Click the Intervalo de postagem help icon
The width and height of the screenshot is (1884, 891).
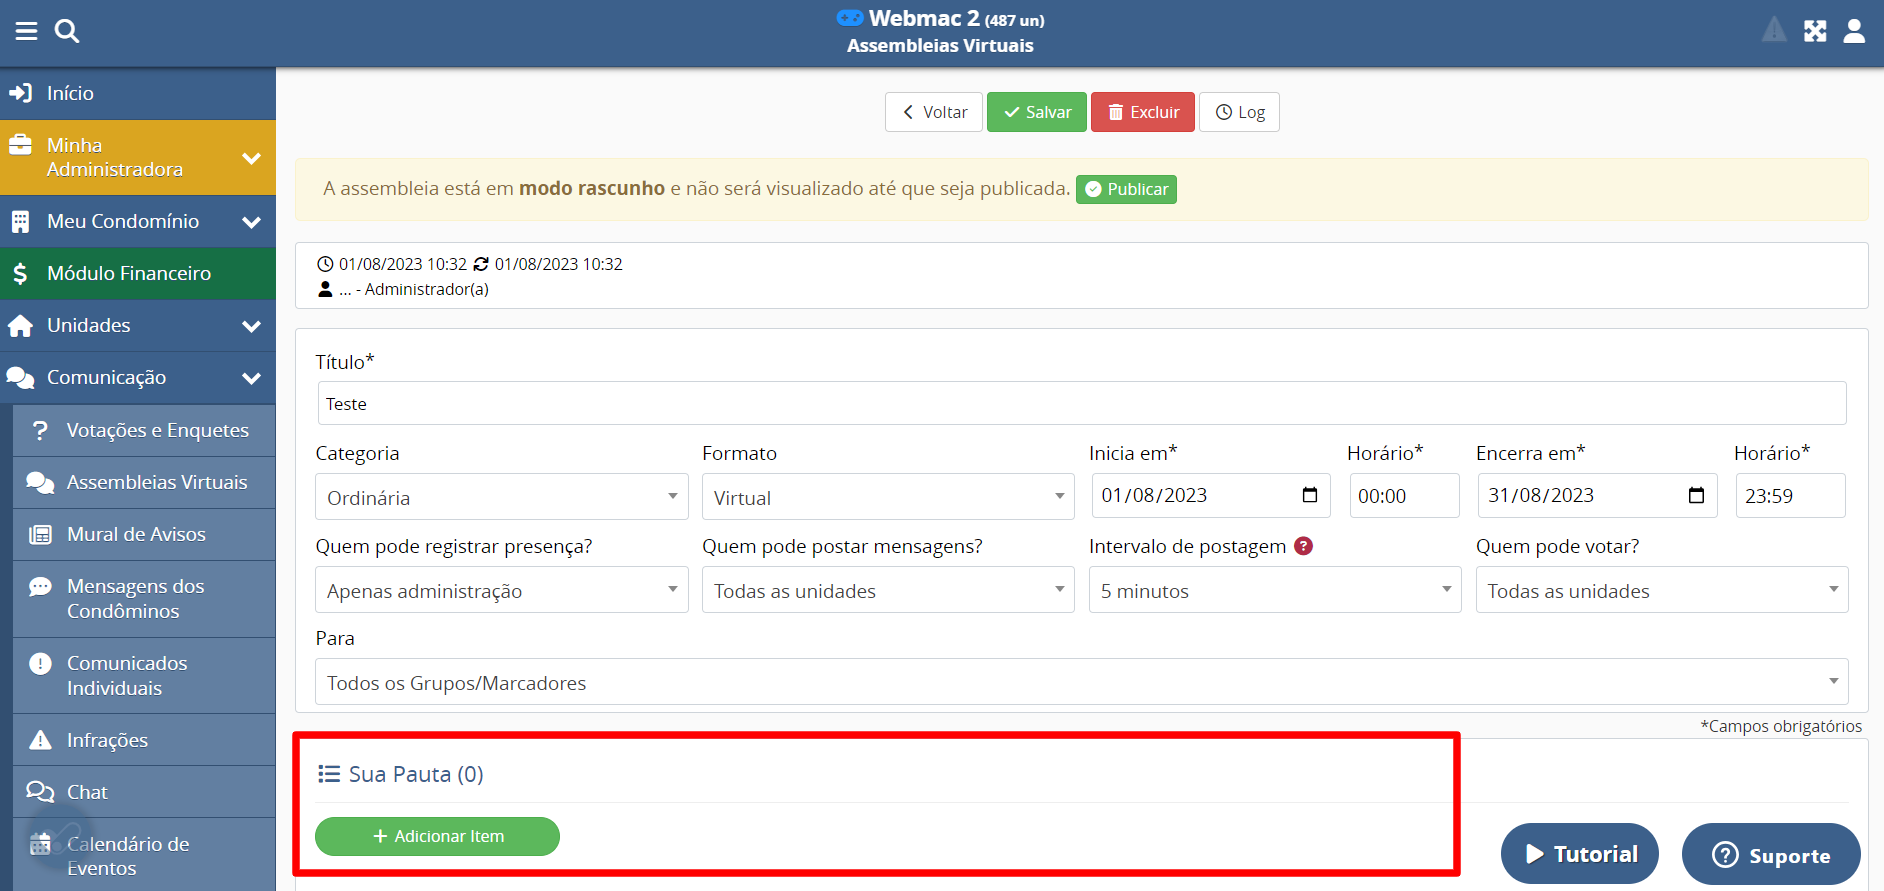coord(1303,546)
